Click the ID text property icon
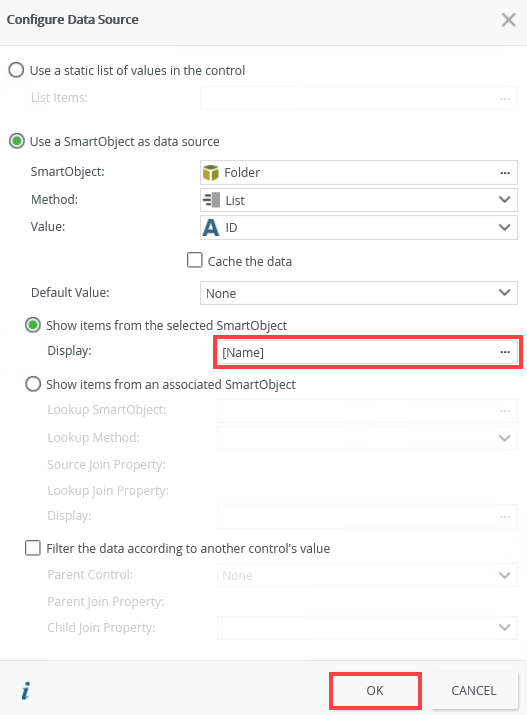This screenshot has height=715, width=527. 211,228
